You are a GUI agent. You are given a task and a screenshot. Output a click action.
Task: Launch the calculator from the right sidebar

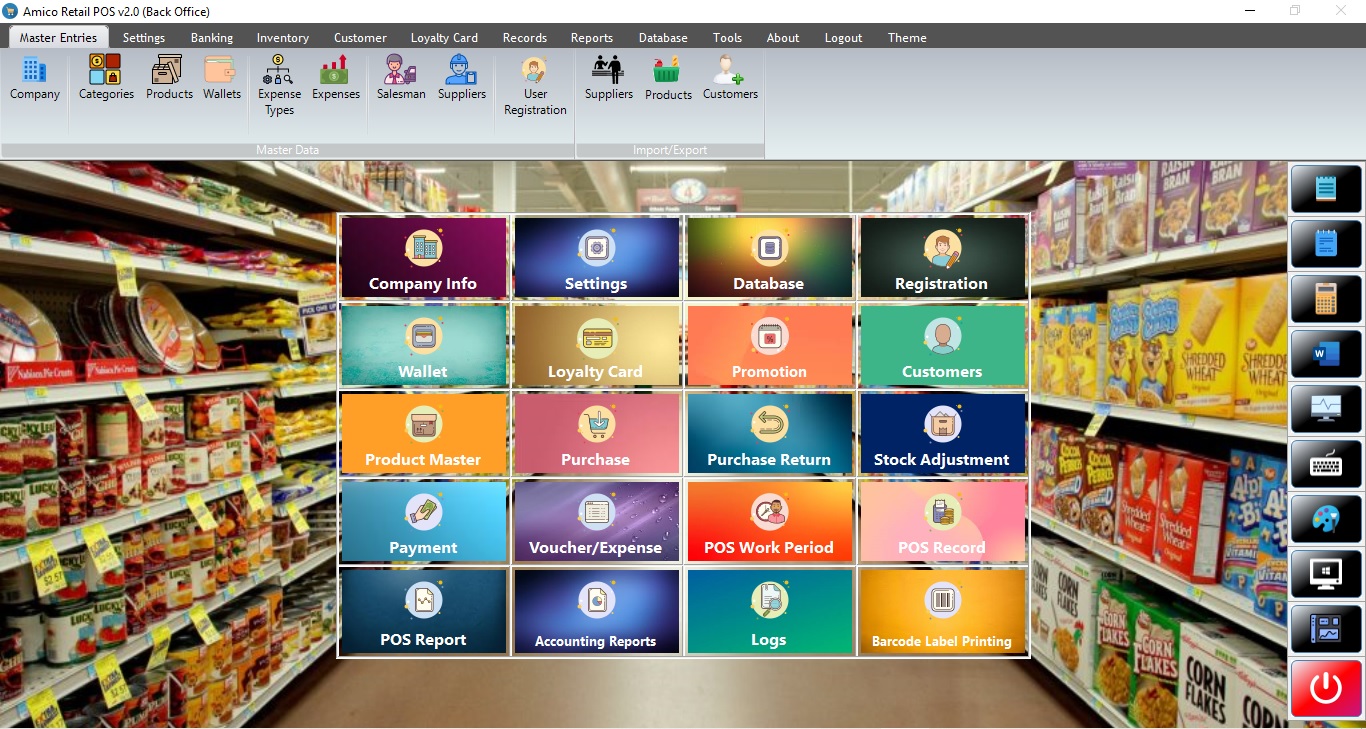click(x=1326, y=299)
